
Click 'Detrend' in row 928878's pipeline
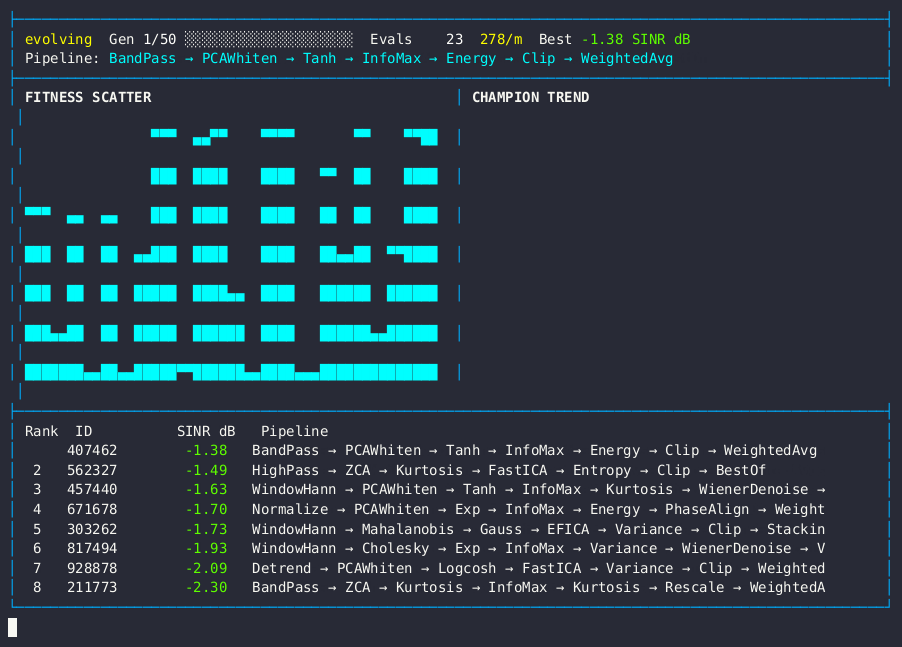(x=281, y=568)
